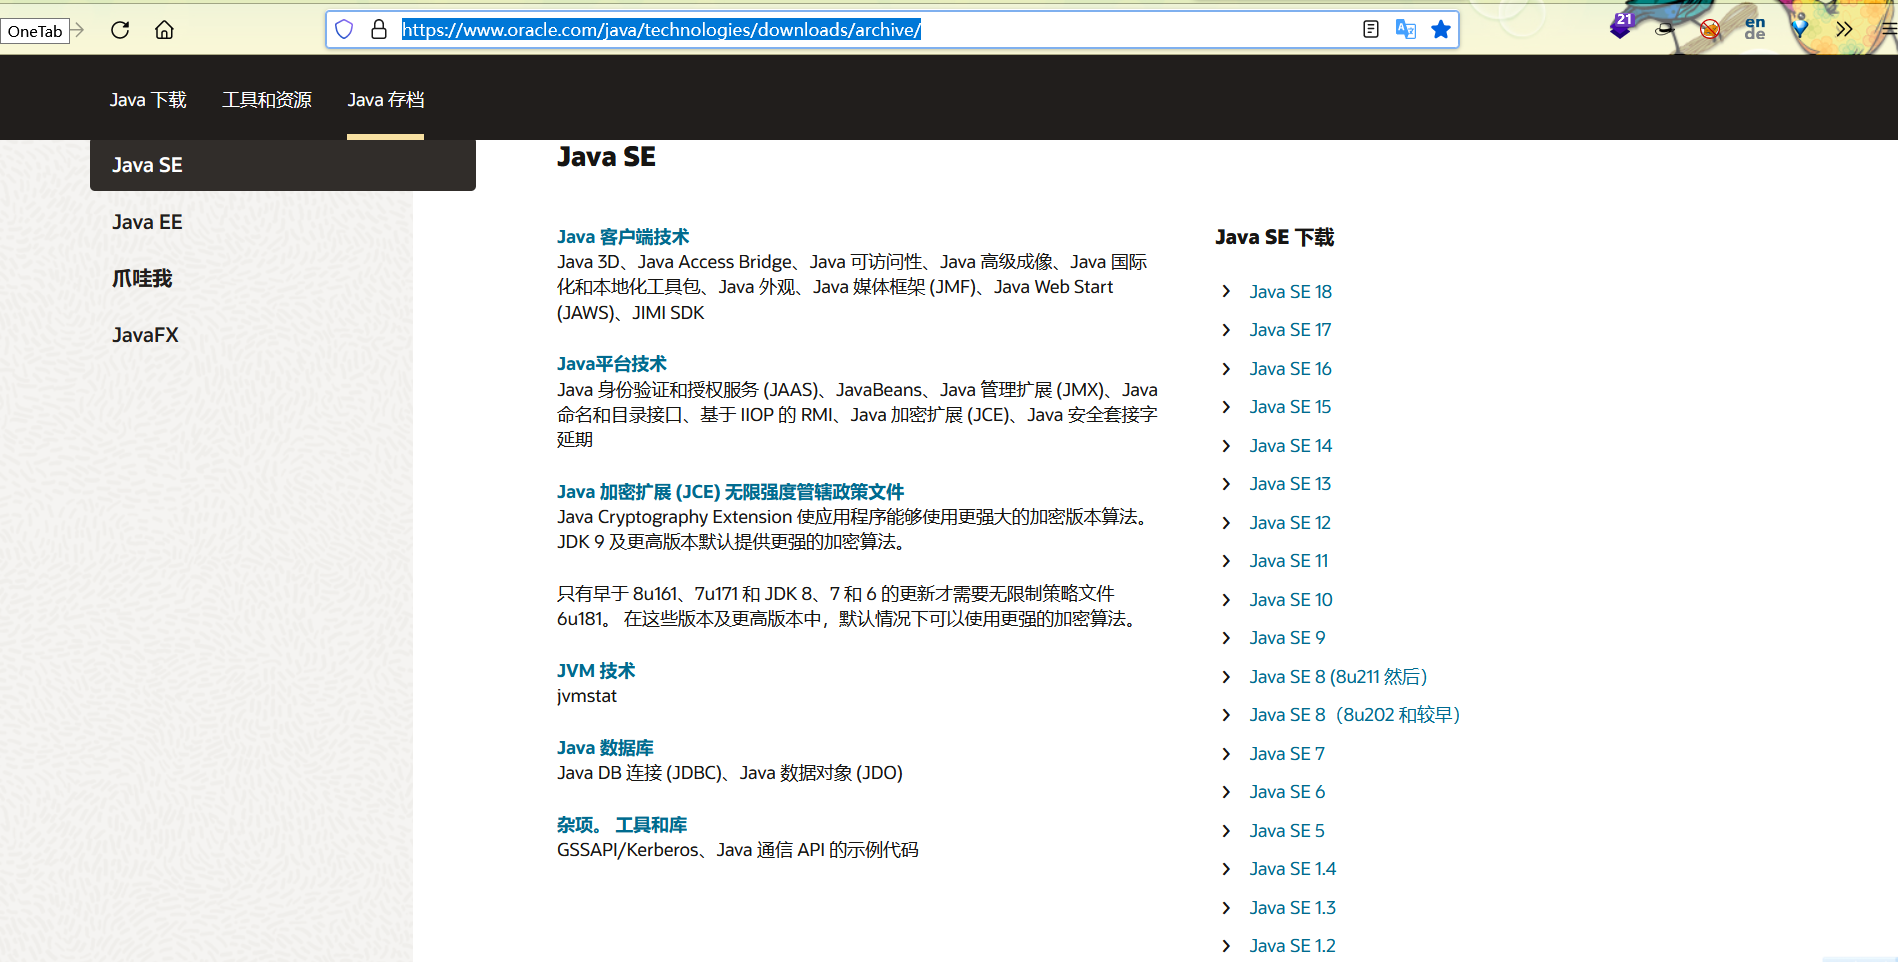Open the Java 下载 tab

pos(148,100)
